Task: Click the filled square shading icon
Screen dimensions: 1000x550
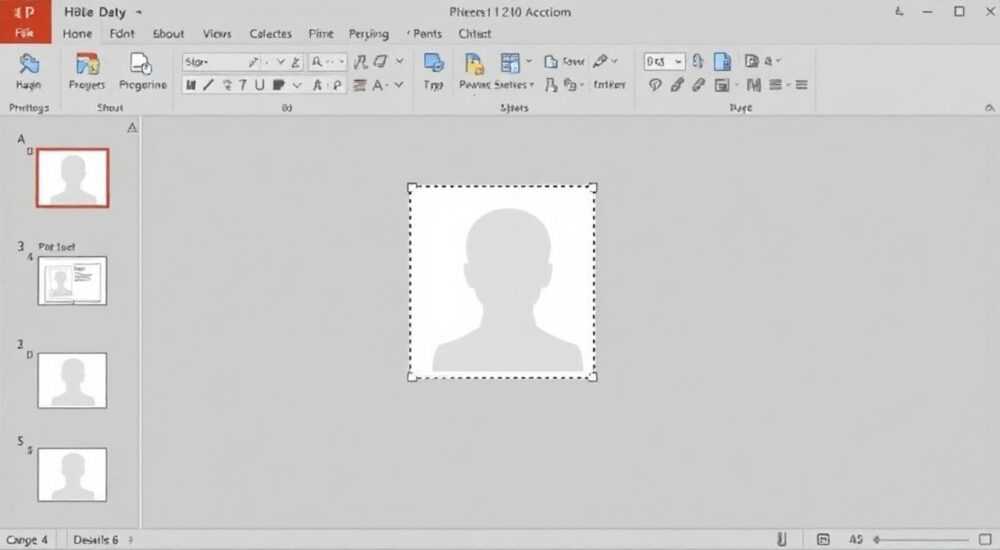Action: tap(278, 85)
